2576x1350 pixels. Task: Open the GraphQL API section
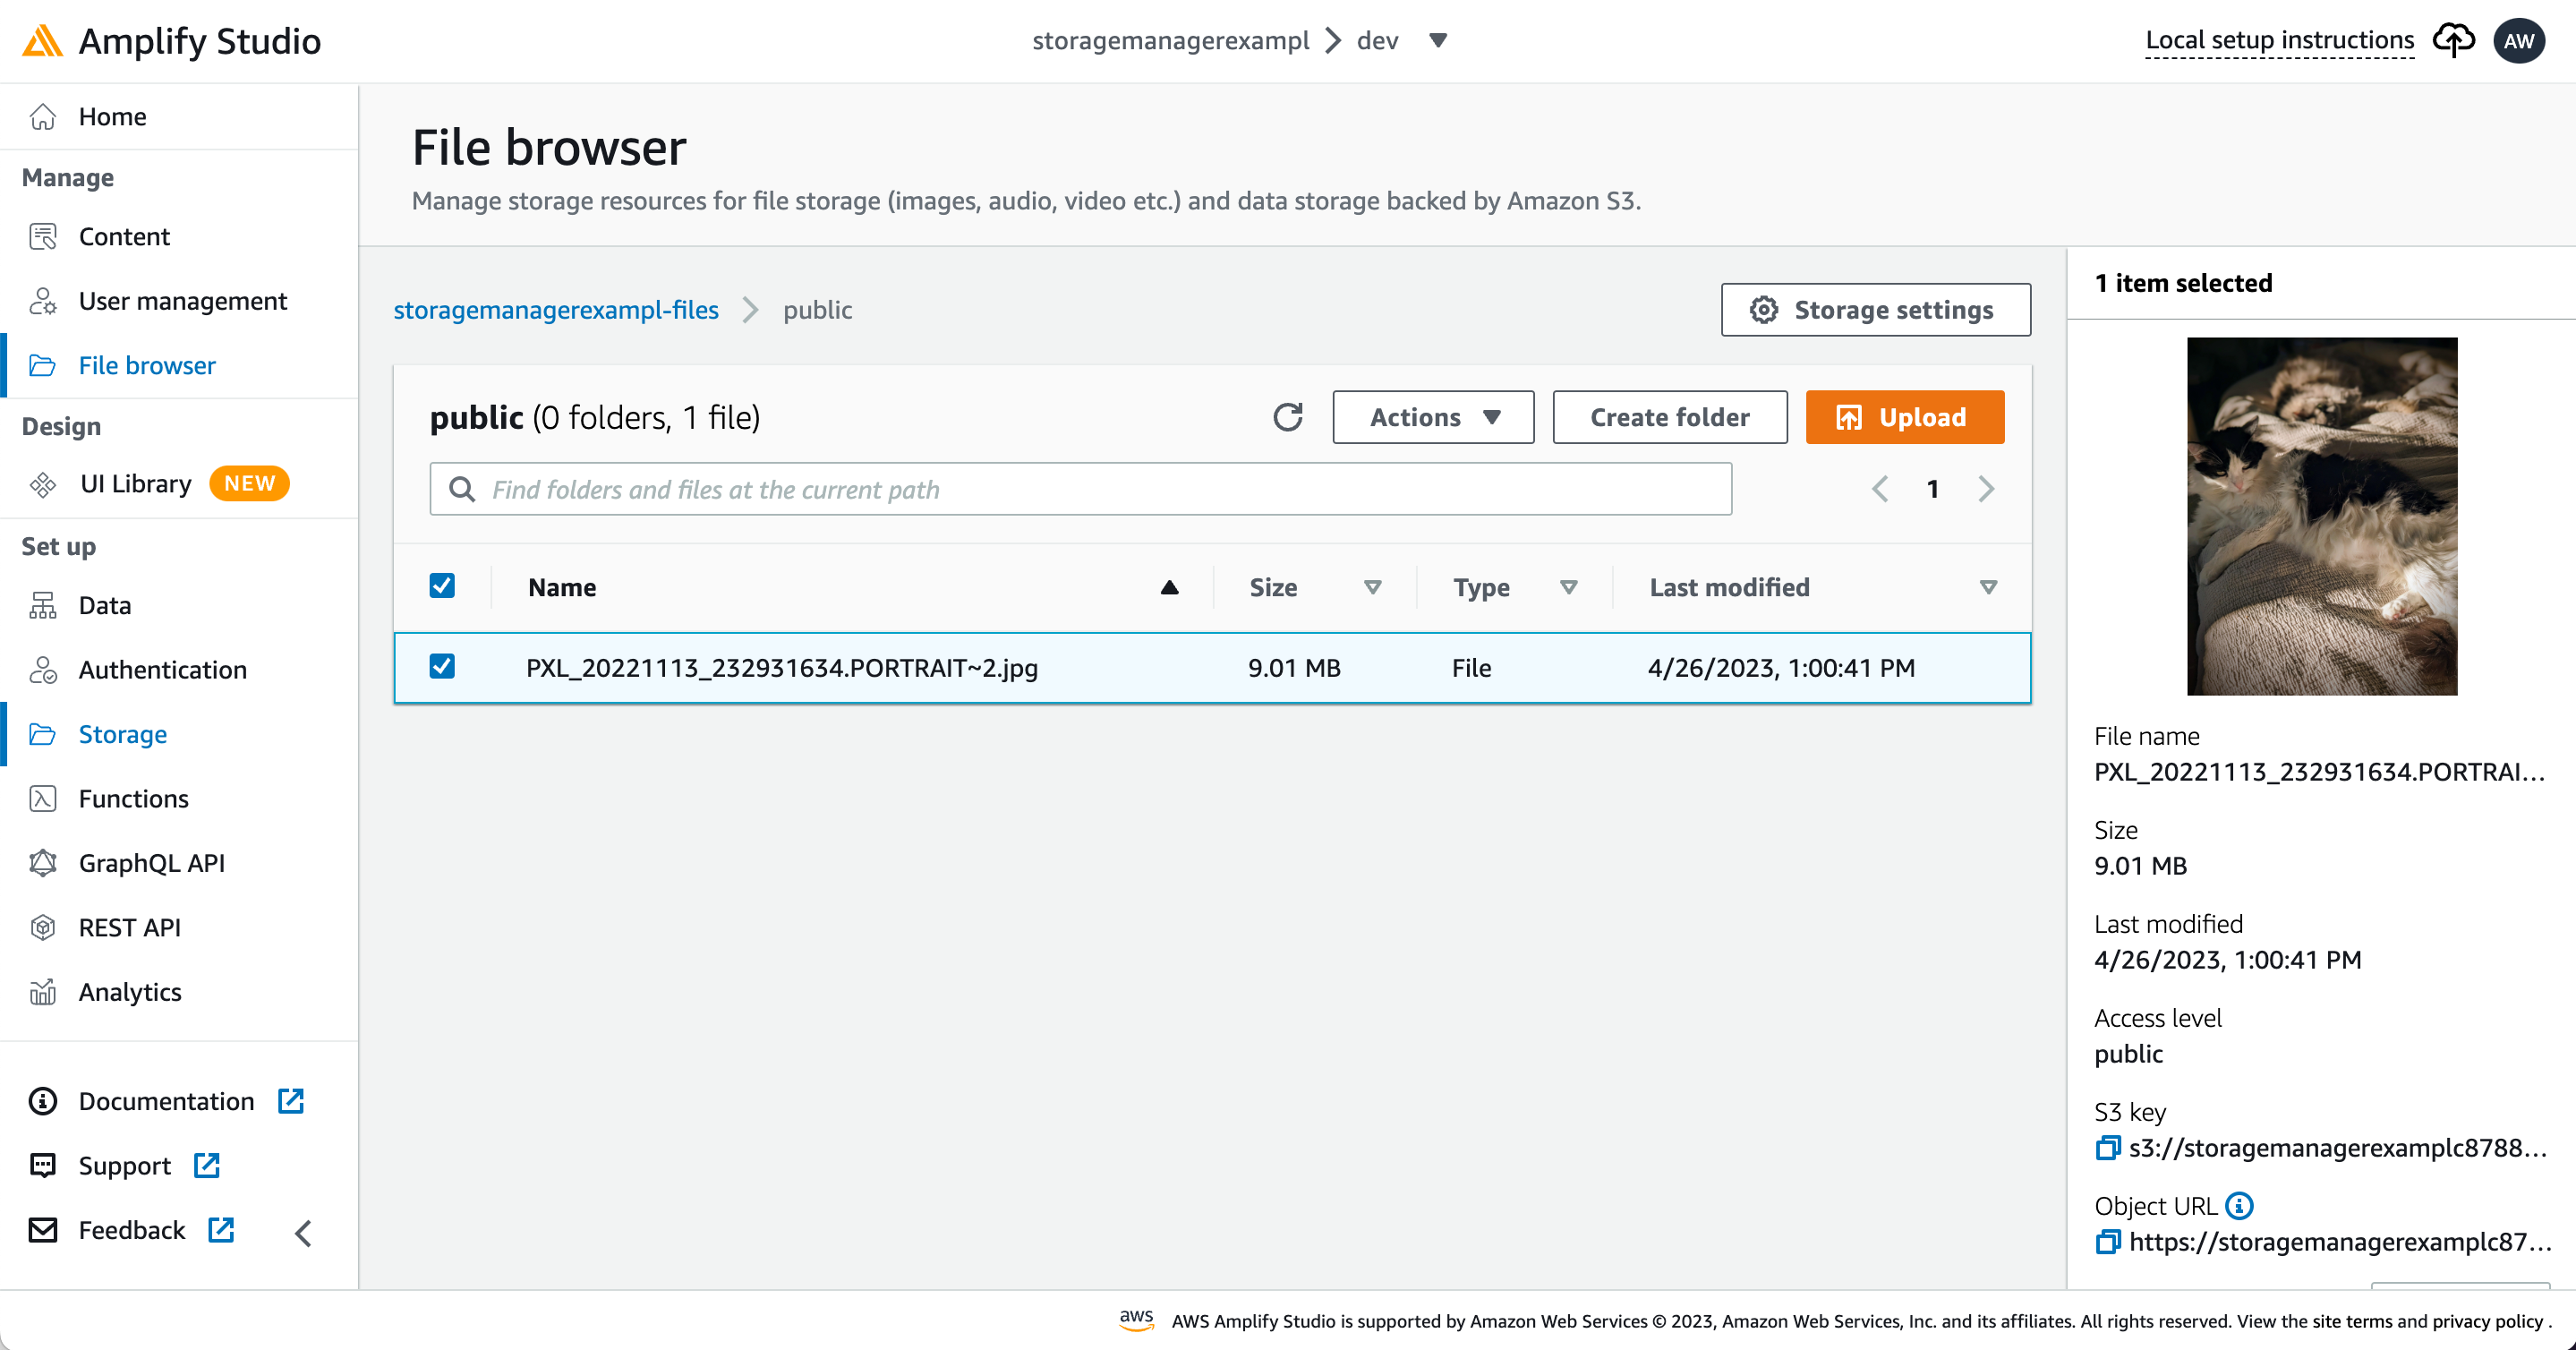tap(151, 862)
